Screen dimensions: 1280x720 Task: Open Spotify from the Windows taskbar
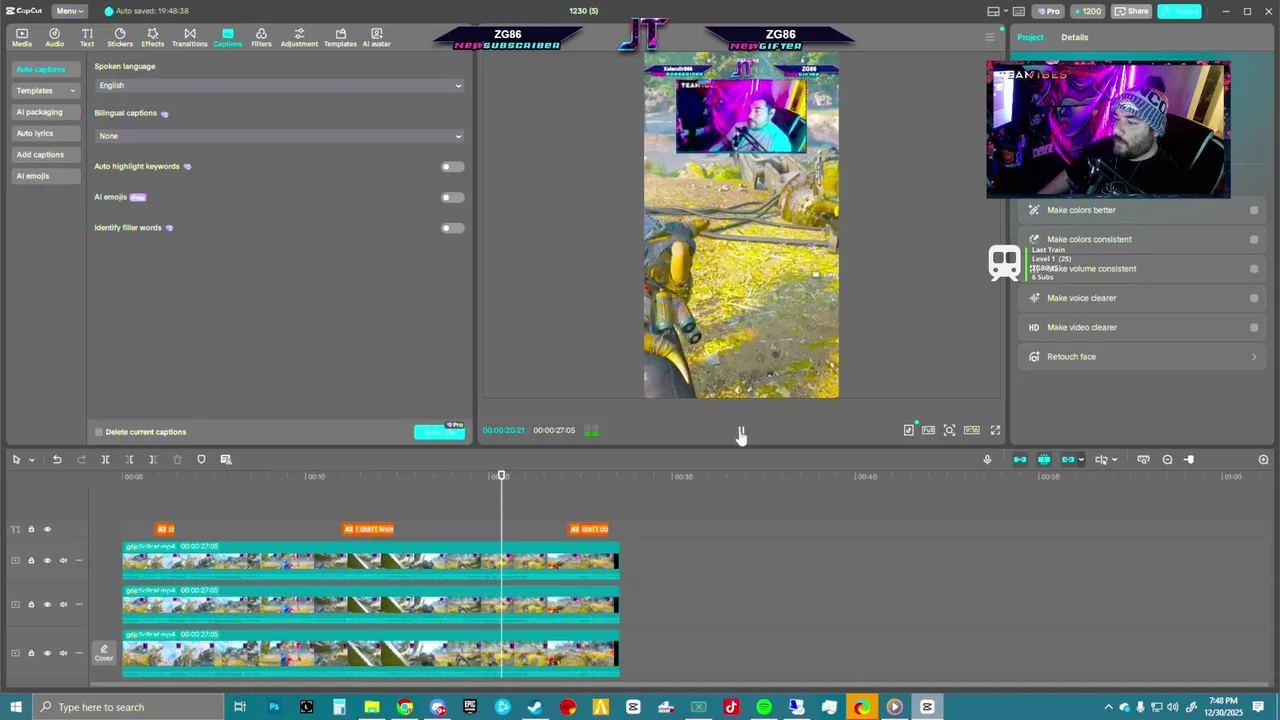(764, 707)
